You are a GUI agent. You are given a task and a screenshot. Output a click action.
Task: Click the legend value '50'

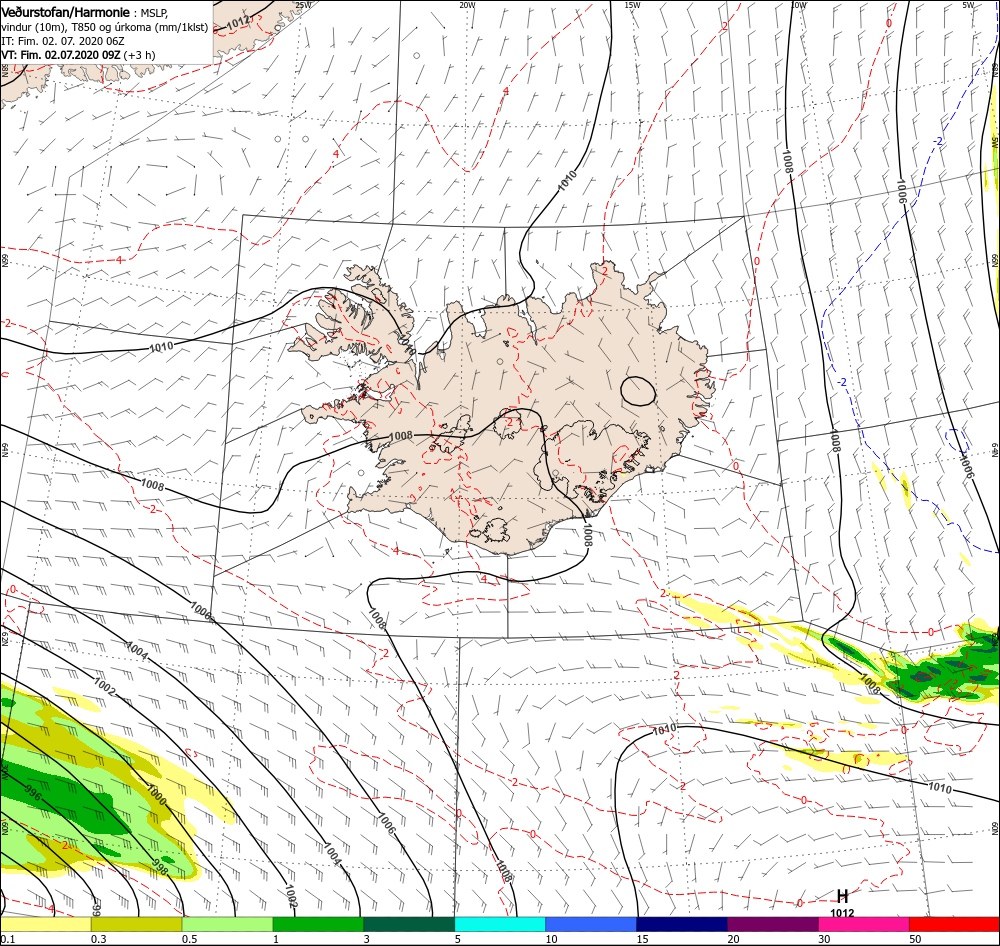pyautogui.click(x=915, y=939)
